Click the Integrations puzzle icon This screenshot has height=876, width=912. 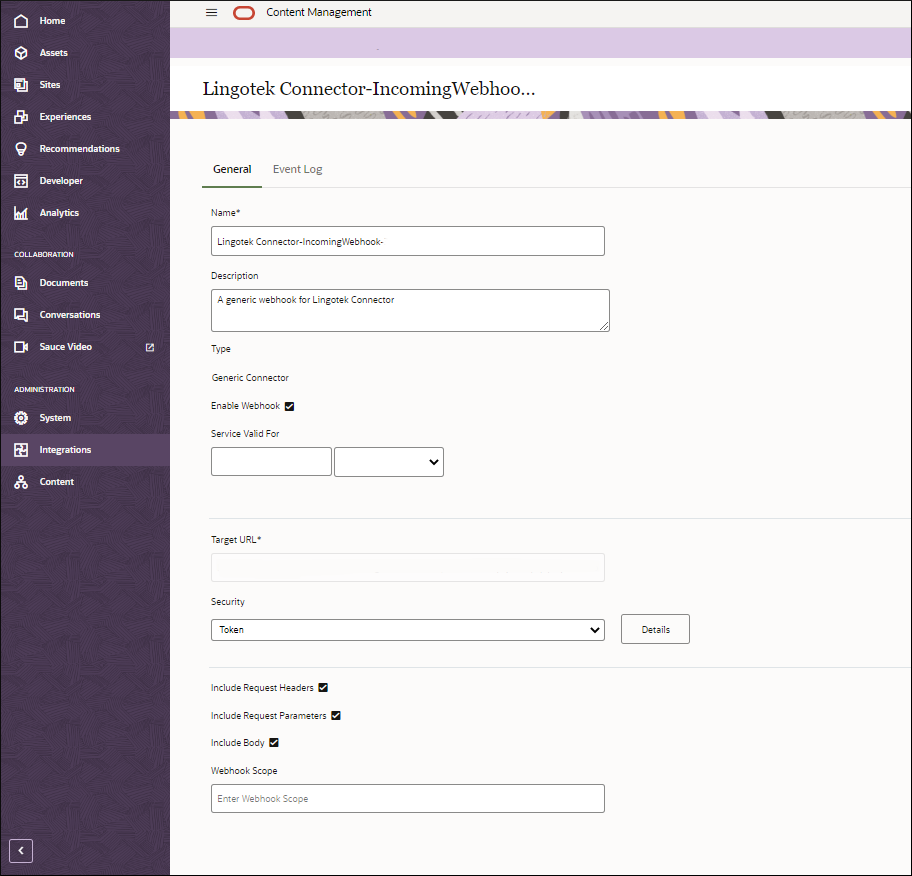coord(21,450)
